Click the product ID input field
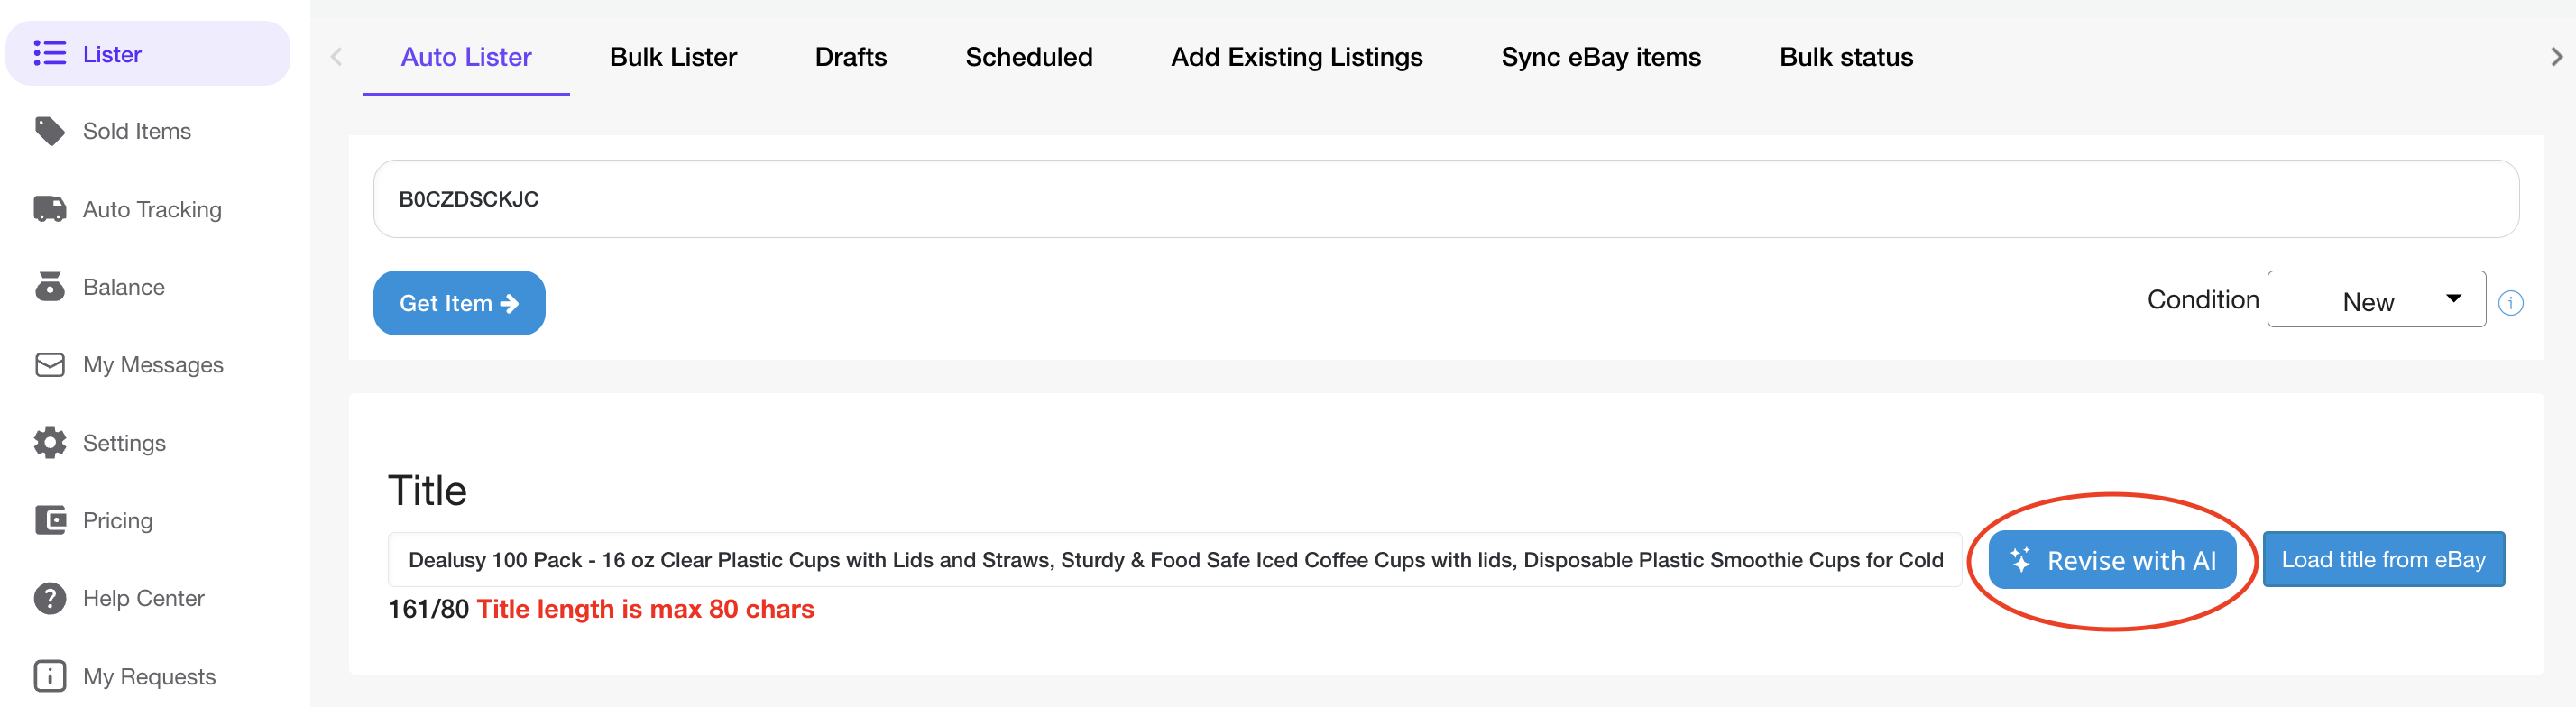2576x707 pixels. pyautogui.click(x=1445, y=199)
